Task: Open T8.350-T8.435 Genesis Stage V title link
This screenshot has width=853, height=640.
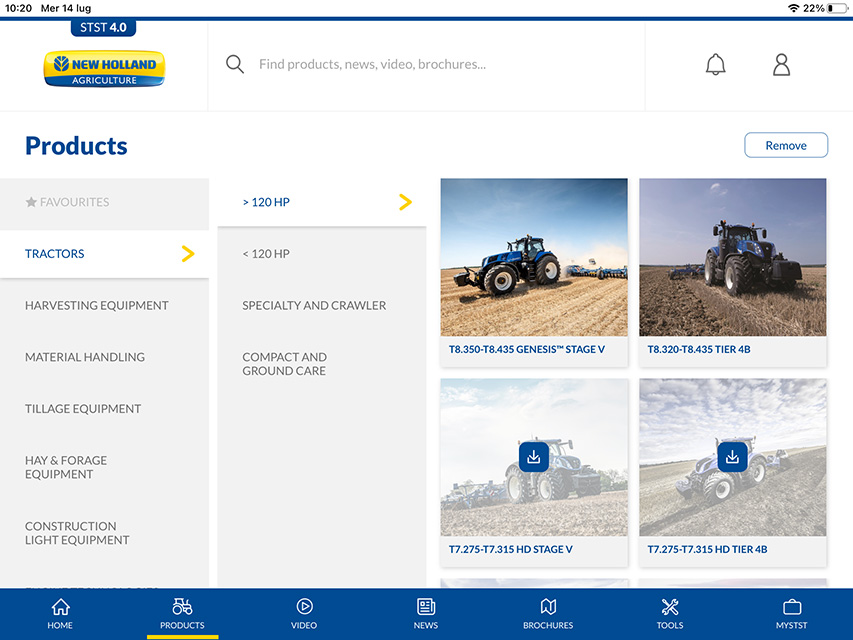Action: pos(527,349)
